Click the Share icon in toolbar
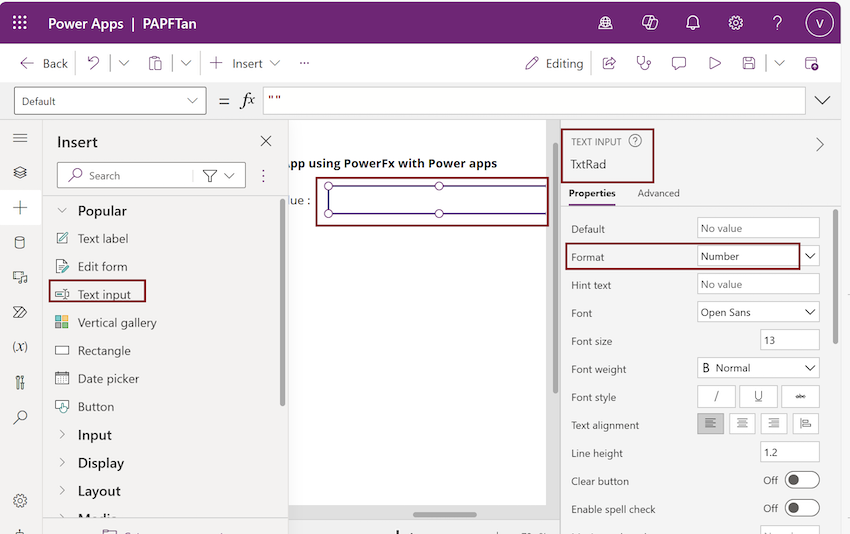Image resolution: width=850 pixels, height=534 pixels. pos(609,63)
